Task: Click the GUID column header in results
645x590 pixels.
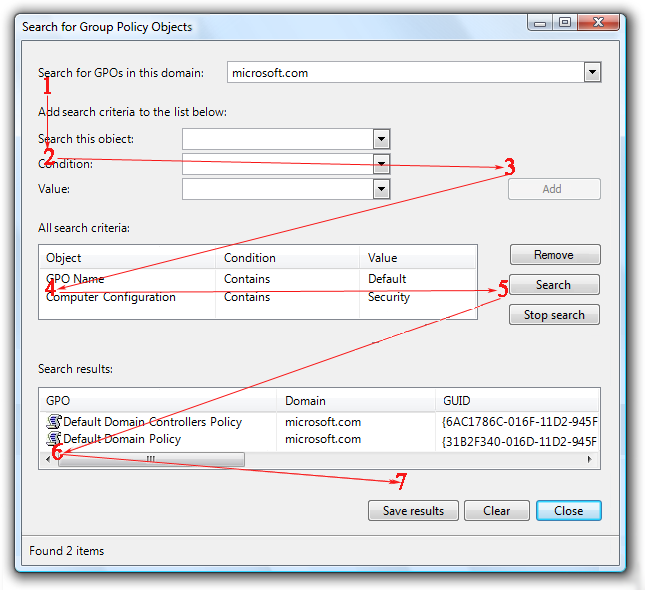Action: (x=517, y=401)
